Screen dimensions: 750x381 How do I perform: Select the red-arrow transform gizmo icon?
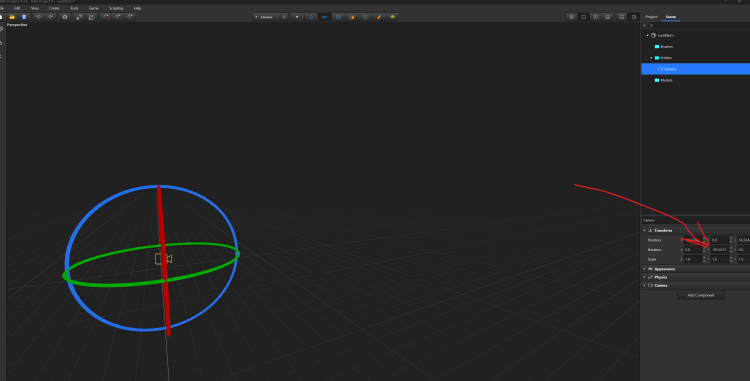(106, 17)
